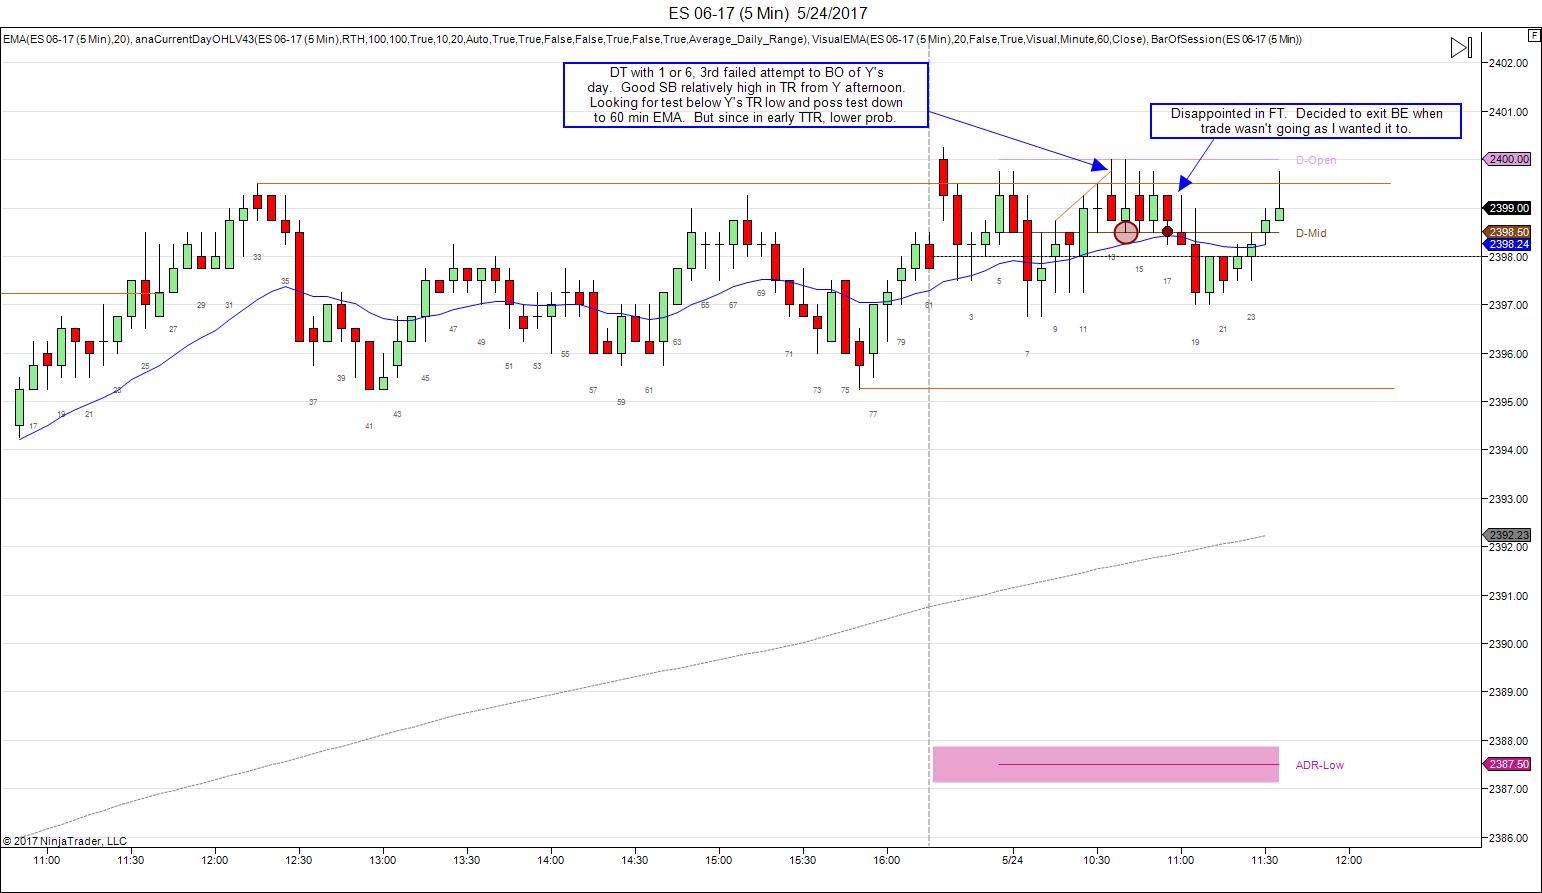
Task: Select the pink ADR-Low zone rectangle
Action: [1105, 764]
